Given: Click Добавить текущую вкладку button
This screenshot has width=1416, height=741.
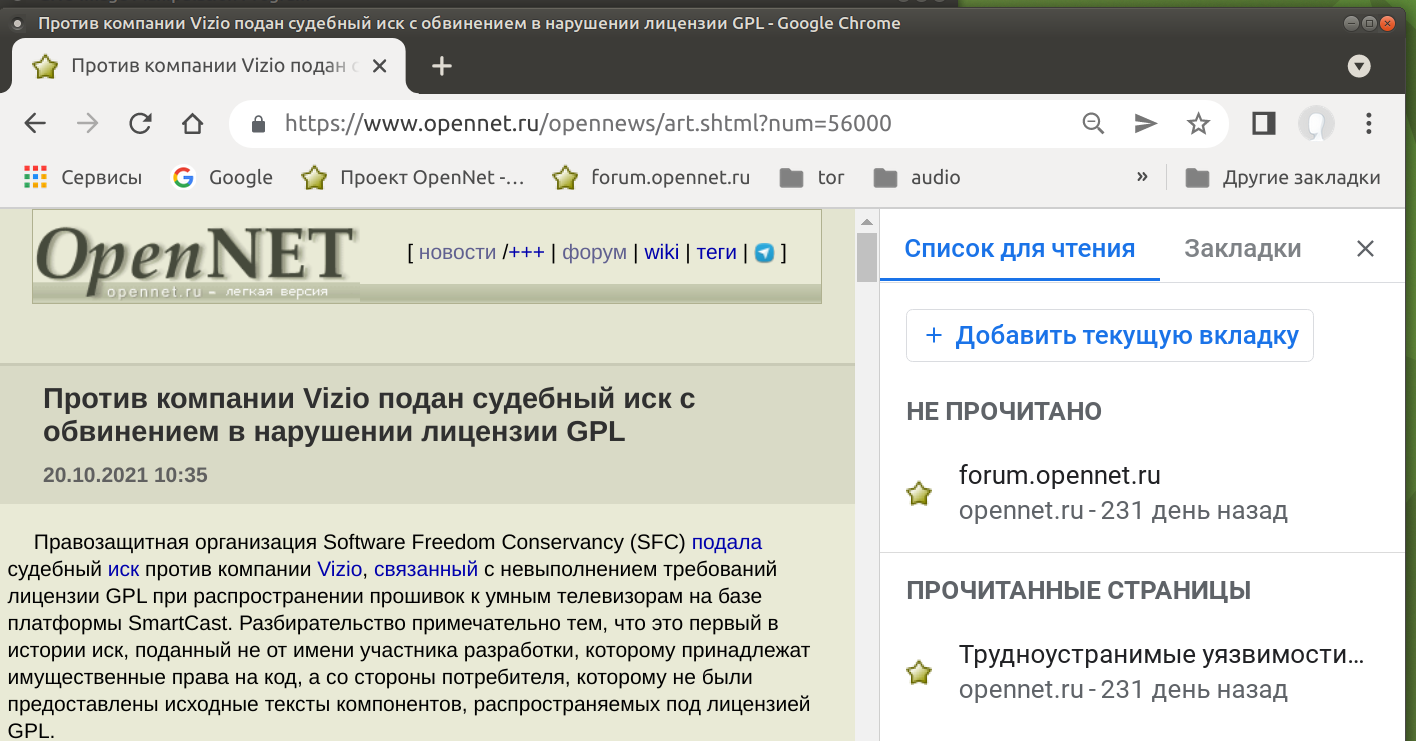Looking at the screenshot, I should click(x=1109, y=335).
